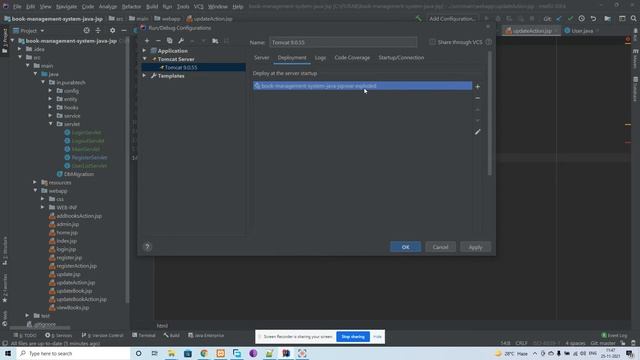The width and height of the screenshot is (640, 360).
Task: Open Refactor menu in menu bar
Action: click(131, 7)
